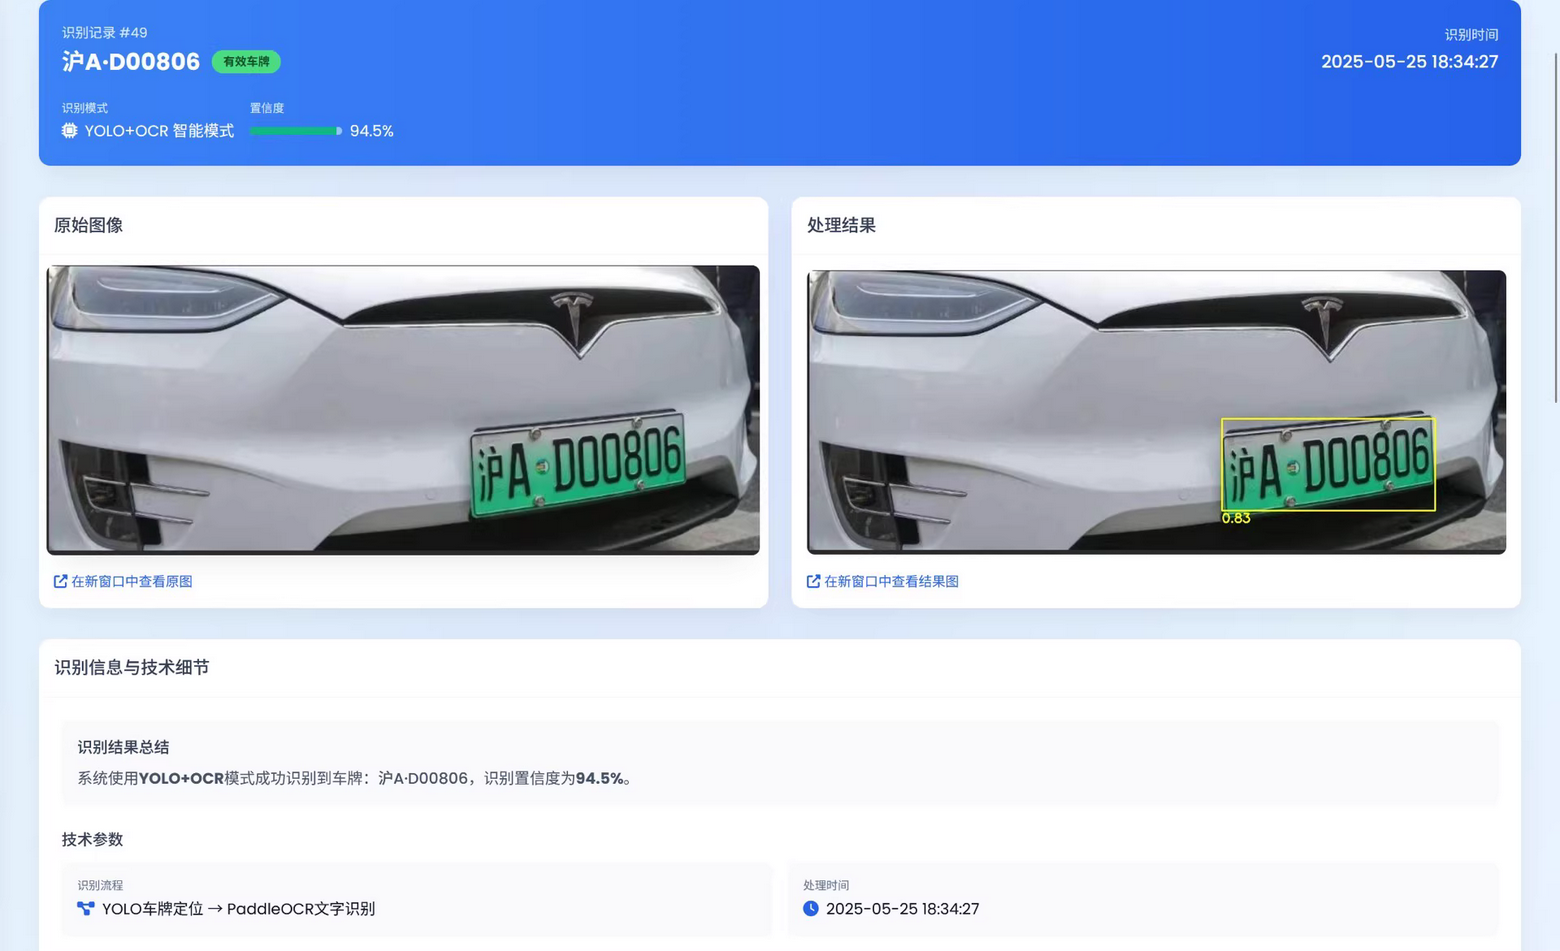Click the chip icon beside YOLO+OCR 智能模式
Viewport: 1560px width, 951px height.
[x=69, y=131]
